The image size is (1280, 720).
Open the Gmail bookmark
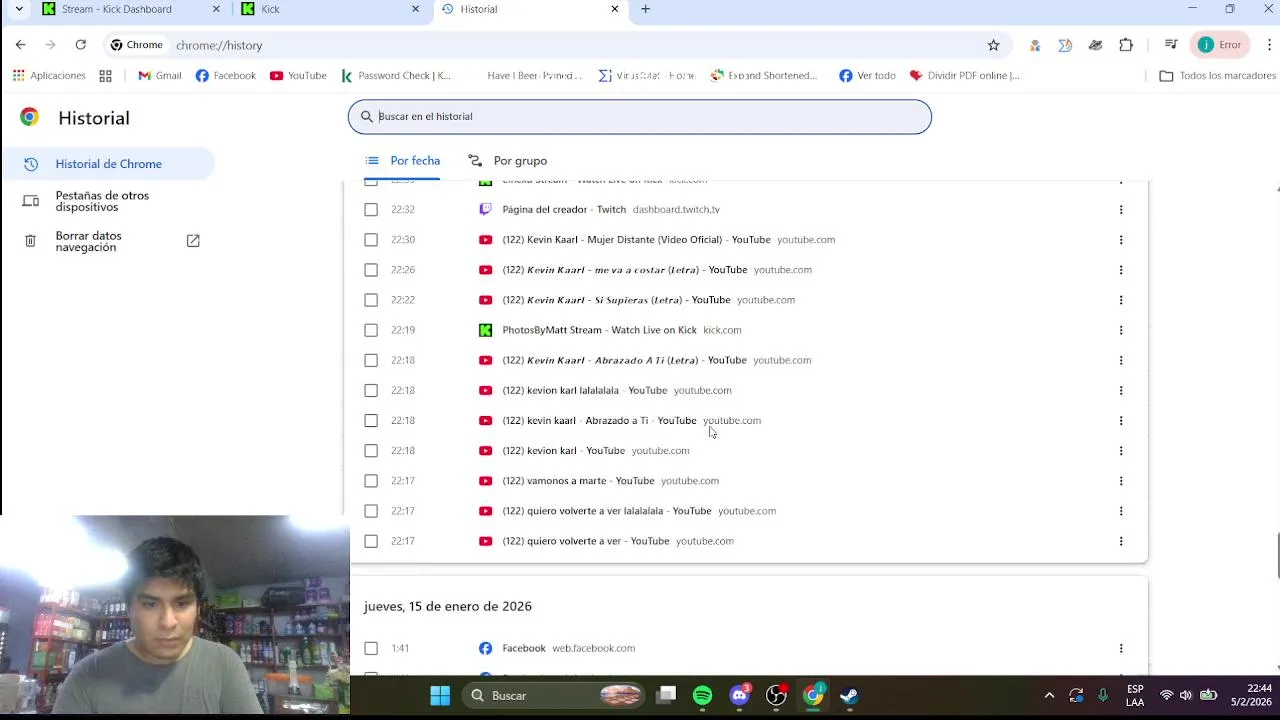[160, 76]
